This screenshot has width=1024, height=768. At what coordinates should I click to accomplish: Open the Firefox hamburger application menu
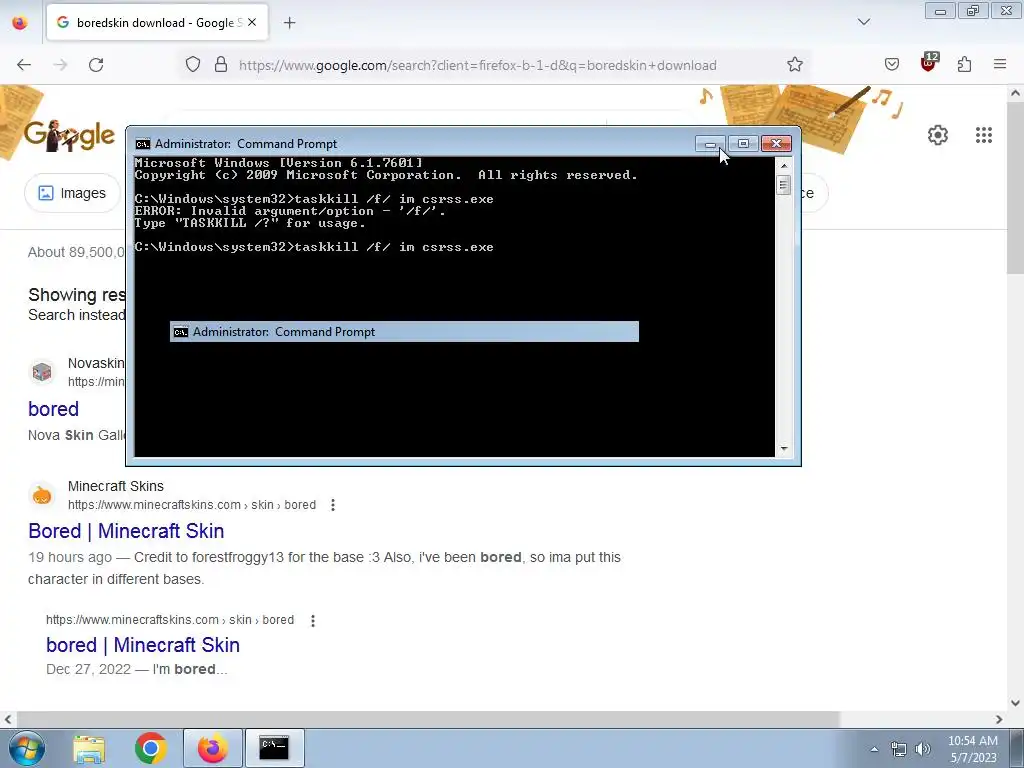pyautogui.click(x=1000, y=64)
